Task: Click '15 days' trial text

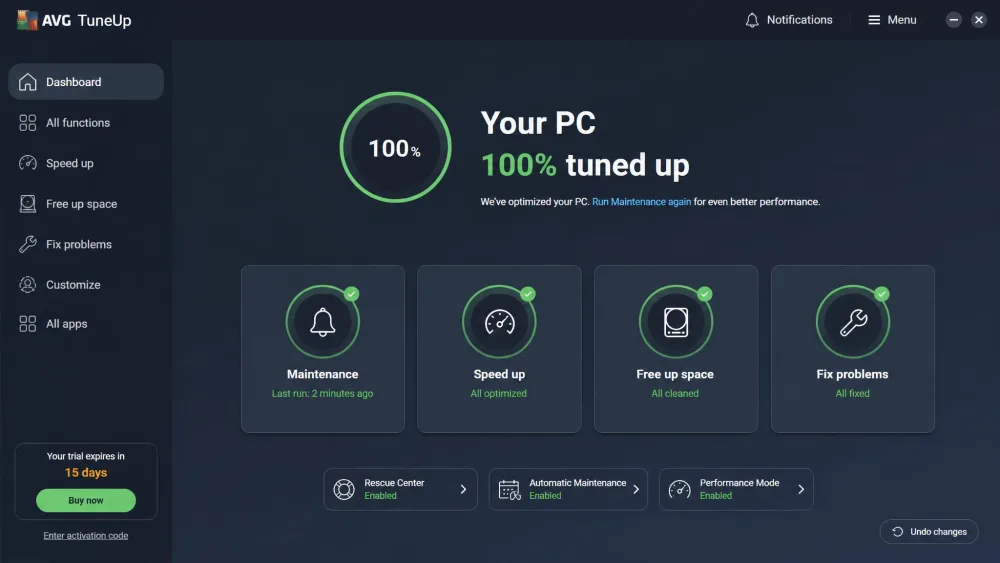Action: (x=85, y=472)
